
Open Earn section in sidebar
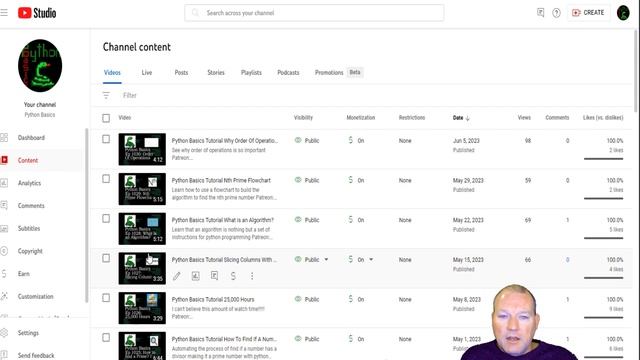[24, 273]
